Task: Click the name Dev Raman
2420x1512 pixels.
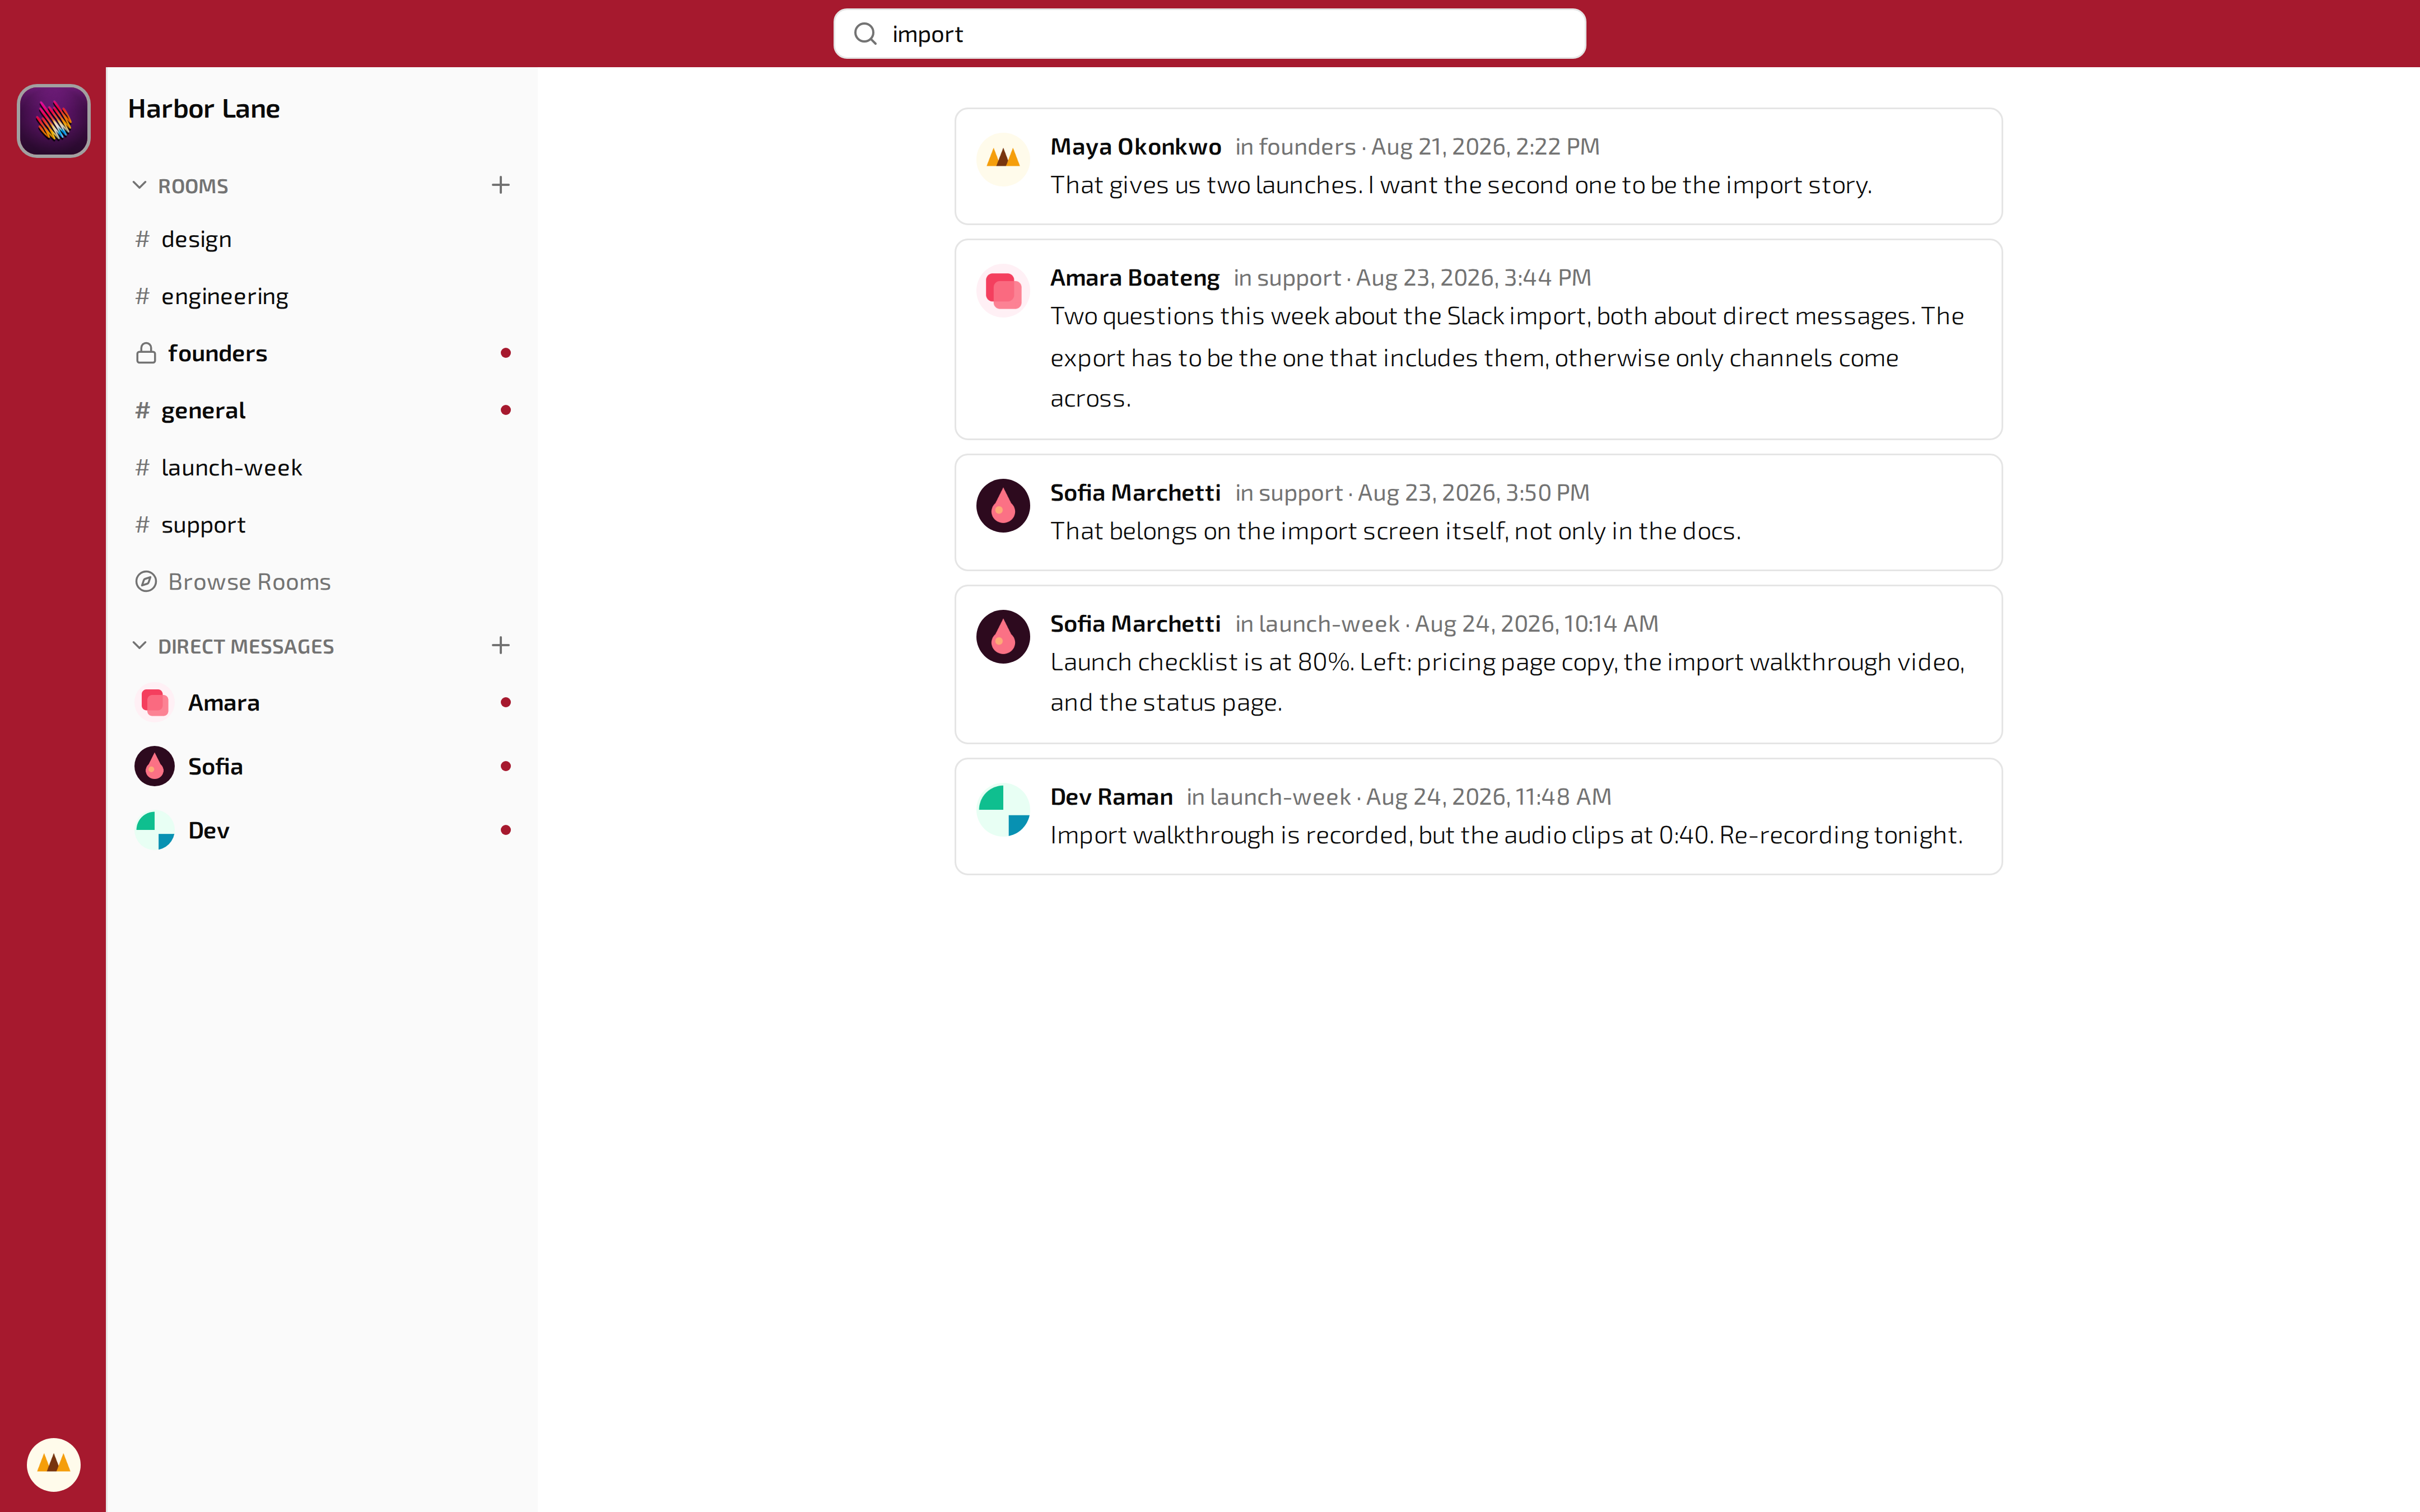Action: point(1111,796)
